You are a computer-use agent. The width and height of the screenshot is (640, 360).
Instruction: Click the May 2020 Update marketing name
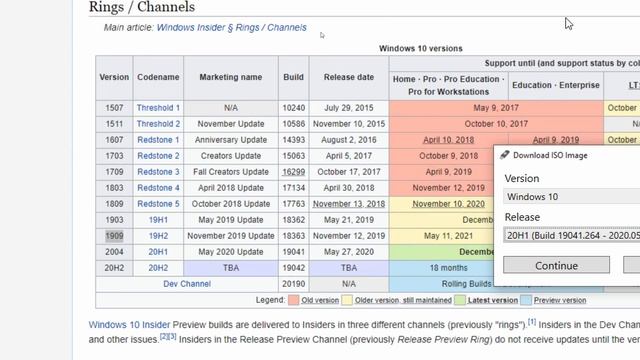click(x=231, y=252)
